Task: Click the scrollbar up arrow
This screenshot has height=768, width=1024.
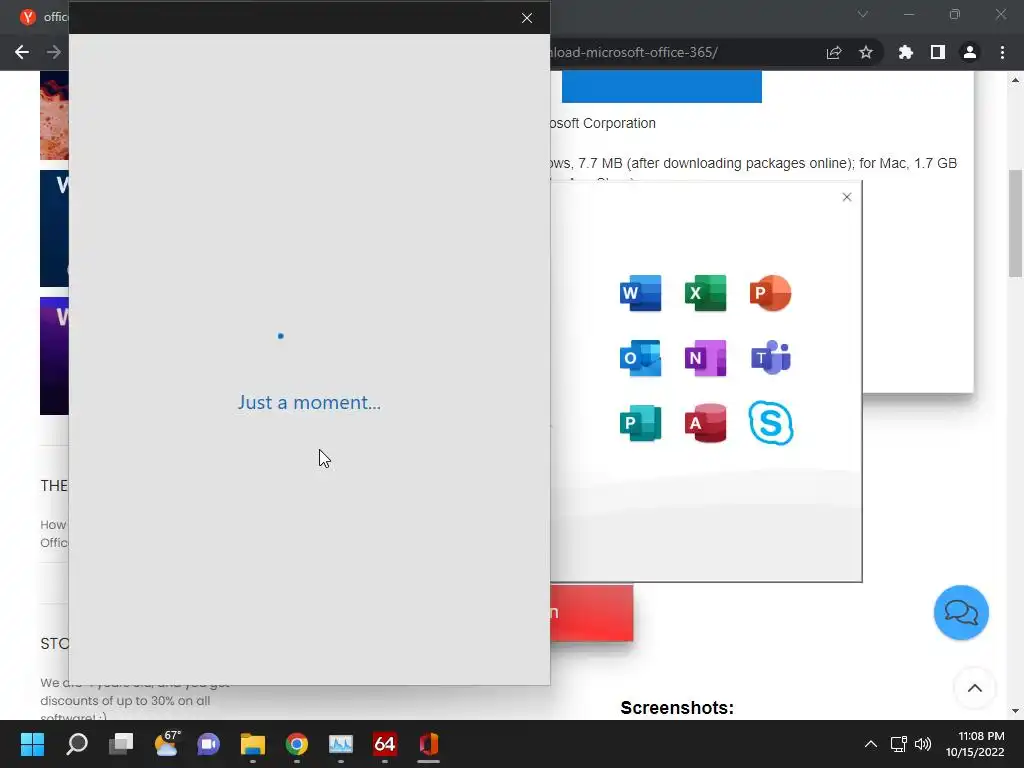Action: click(x=1015, y=80)
